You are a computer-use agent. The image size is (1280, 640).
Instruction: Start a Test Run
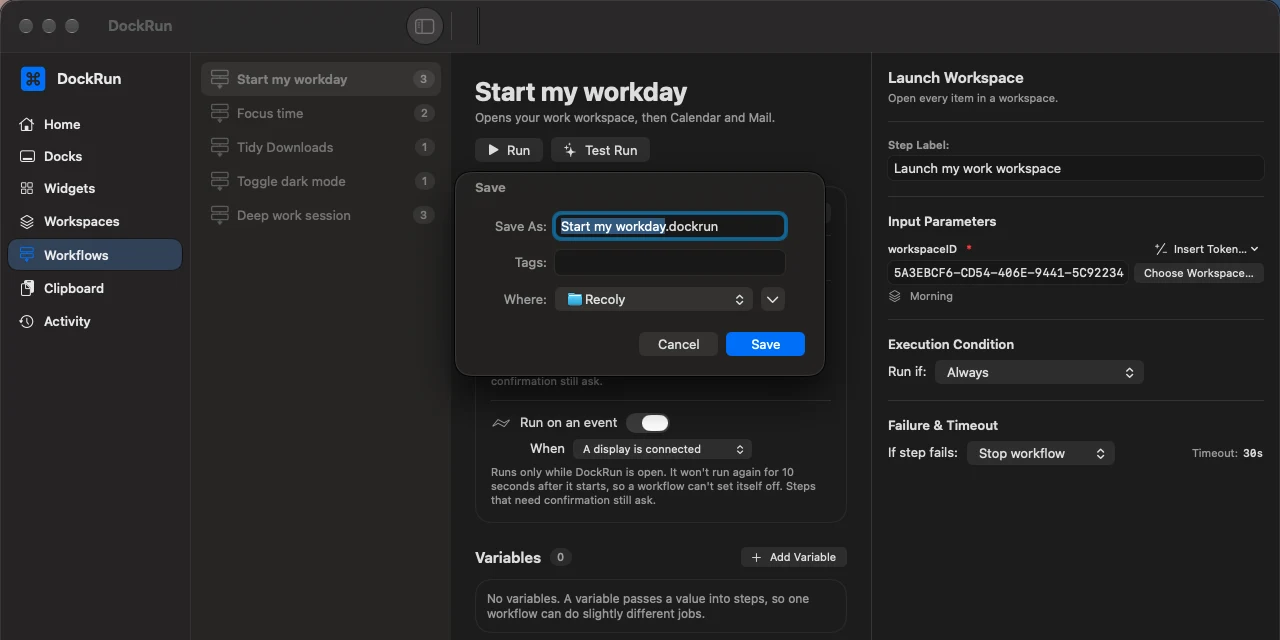point(600,150)
